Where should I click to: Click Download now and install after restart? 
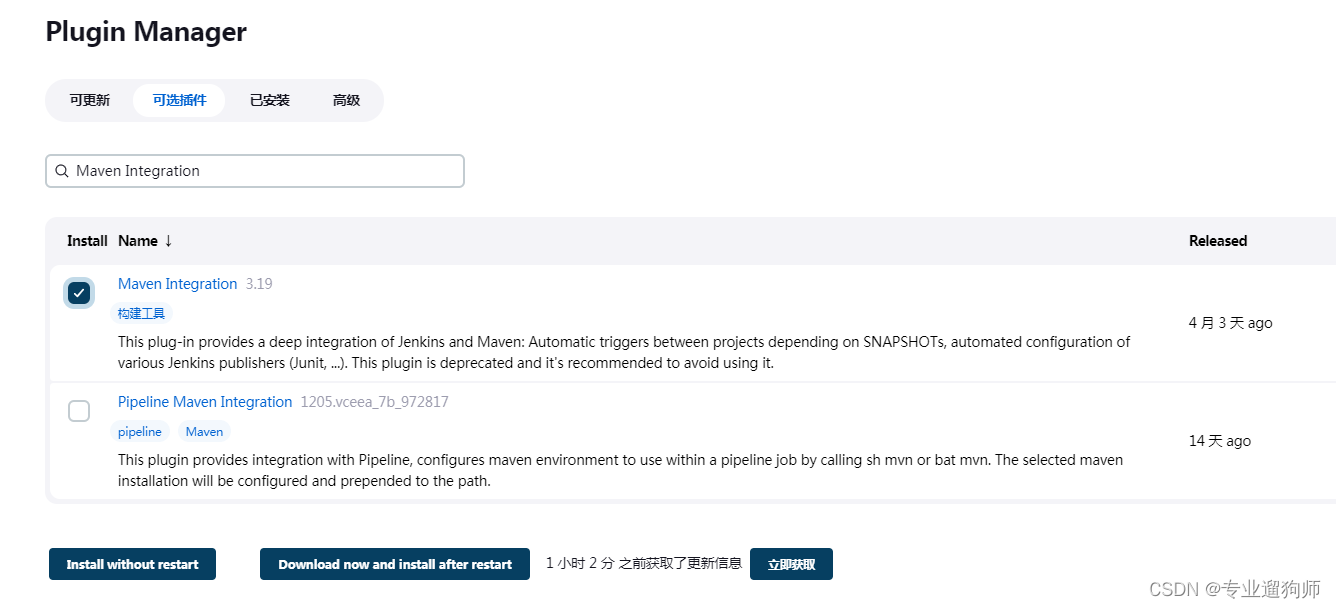pyautogui.click(x=394, y=564)
